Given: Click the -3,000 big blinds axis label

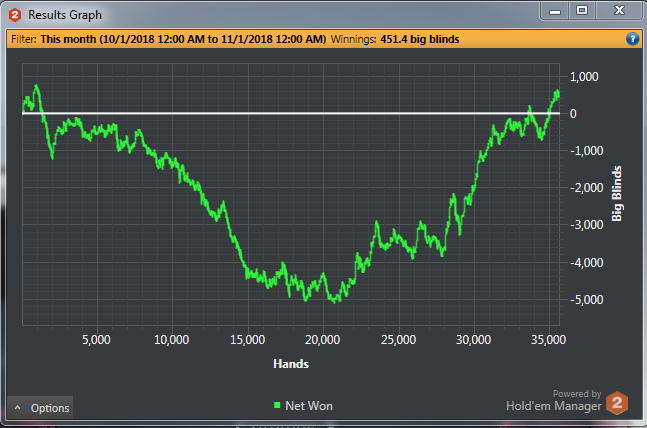Looking at the screenshot, I should click(x=586, y=225).
